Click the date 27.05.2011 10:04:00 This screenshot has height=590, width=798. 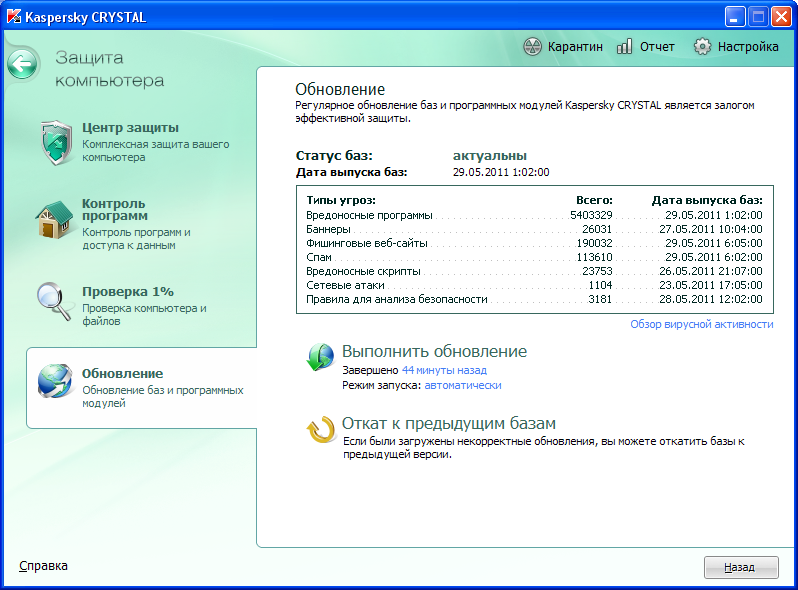(710, 229)
